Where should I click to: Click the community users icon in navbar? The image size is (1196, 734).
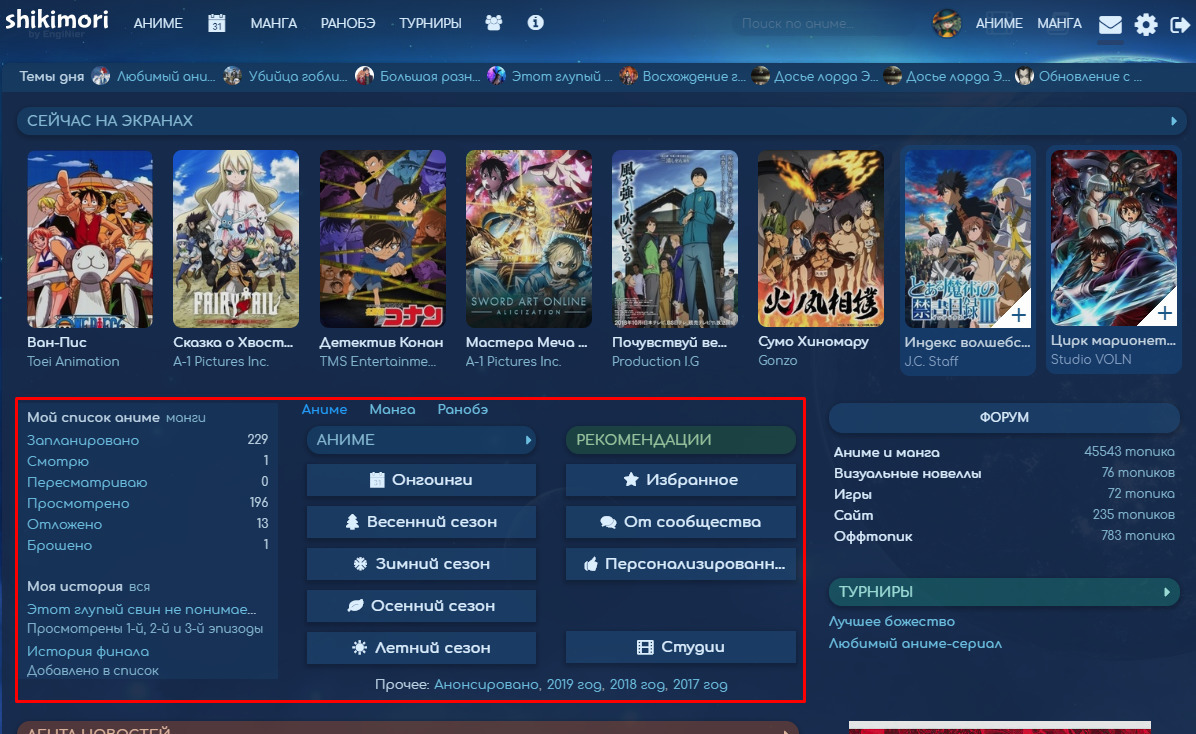click(494, 23)
